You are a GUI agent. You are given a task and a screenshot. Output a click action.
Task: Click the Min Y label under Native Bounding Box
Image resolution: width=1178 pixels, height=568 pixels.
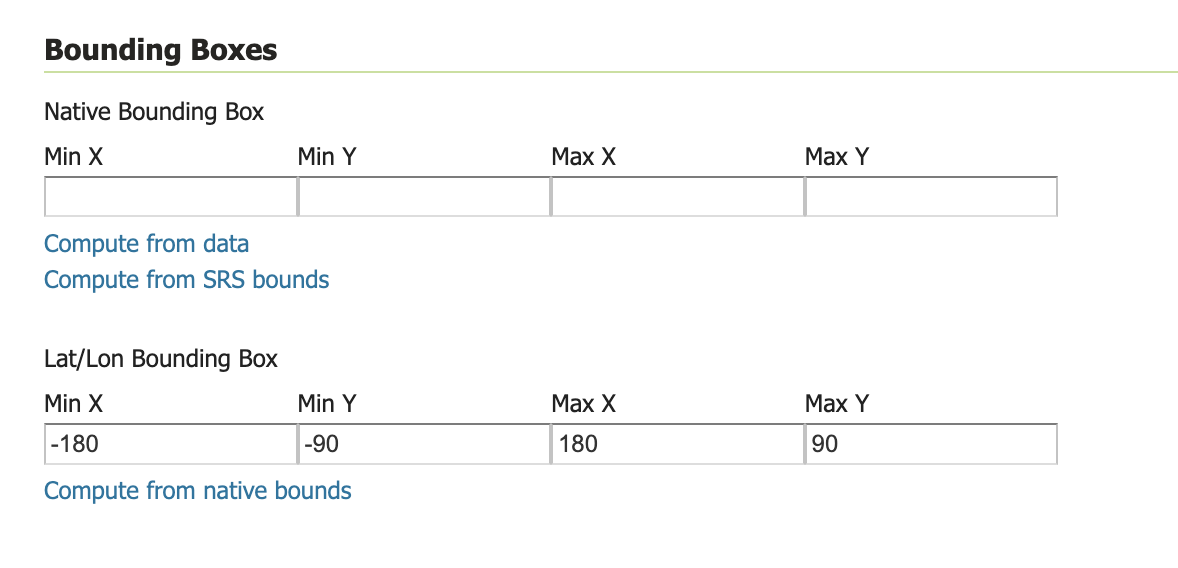click(327, 157)
